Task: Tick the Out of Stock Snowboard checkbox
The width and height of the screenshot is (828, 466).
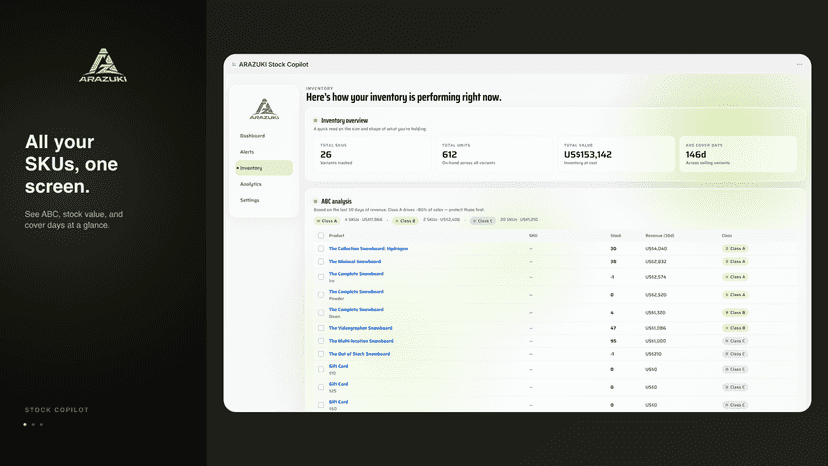Action: (x=321, y=354)
